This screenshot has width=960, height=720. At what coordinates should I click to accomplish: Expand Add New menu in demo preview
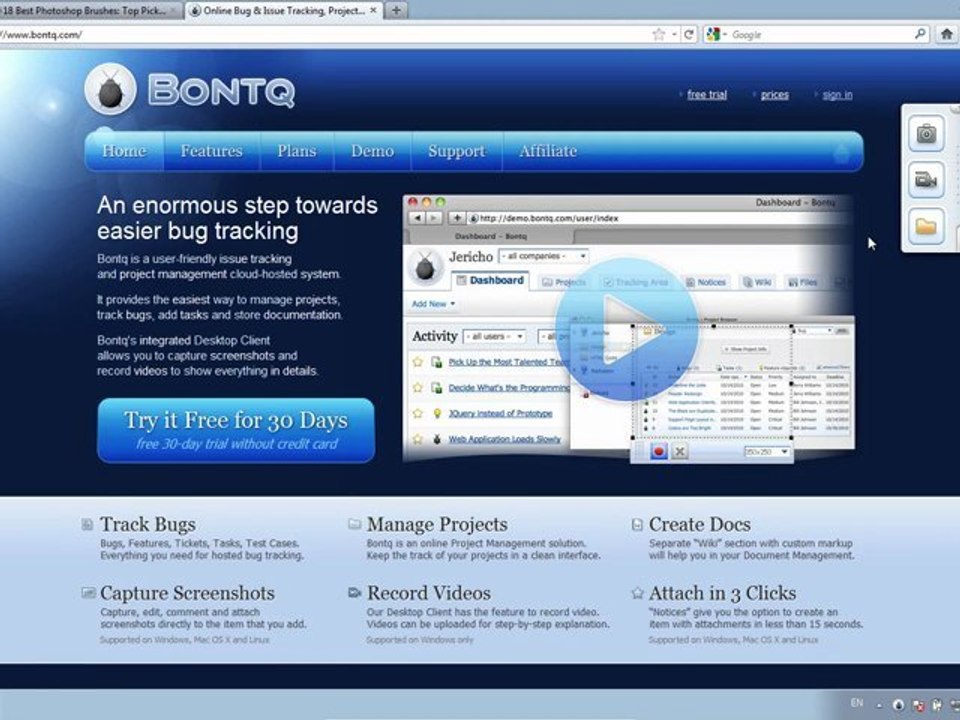point(433,304)
